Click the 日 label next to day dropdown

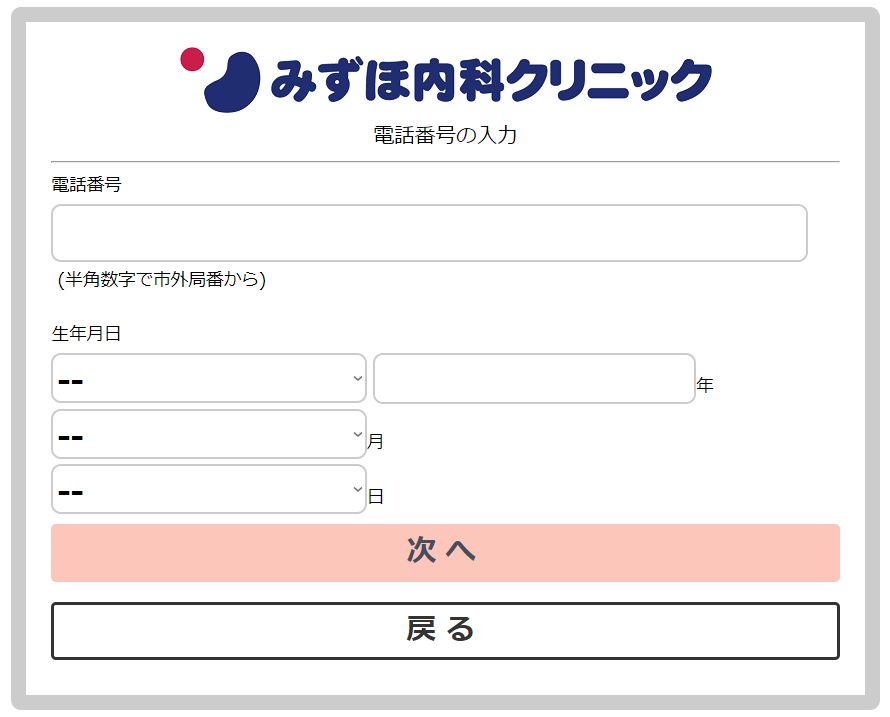pyautogui.click(x=375, y=497)
